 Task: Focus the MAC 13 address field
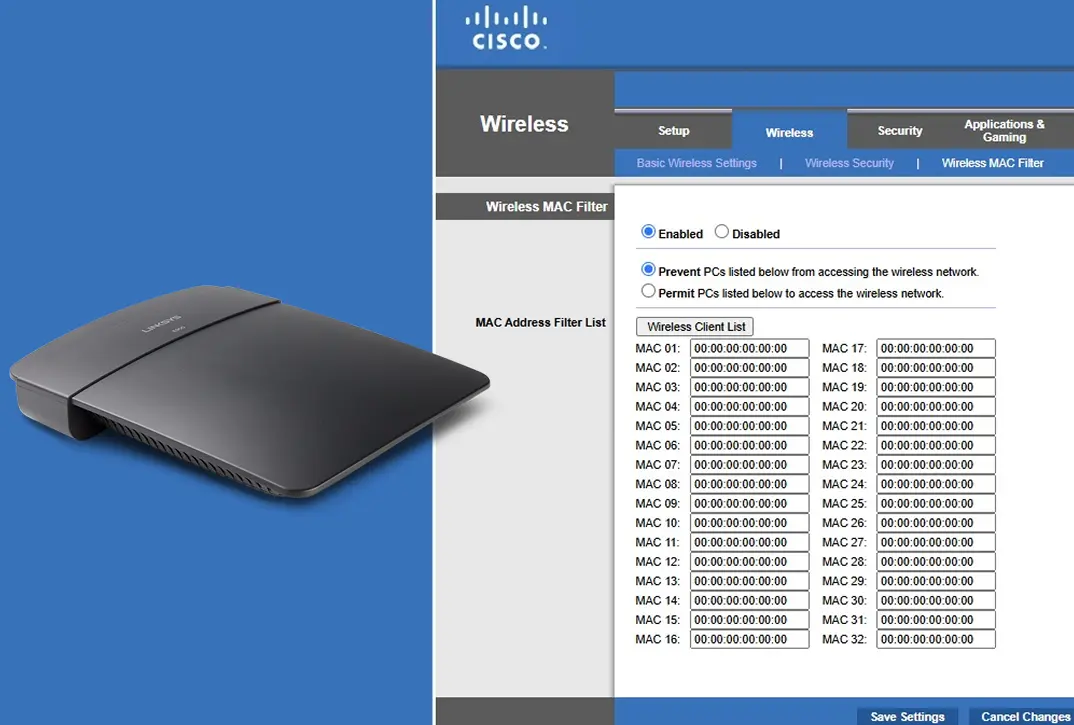click(749, 581)
